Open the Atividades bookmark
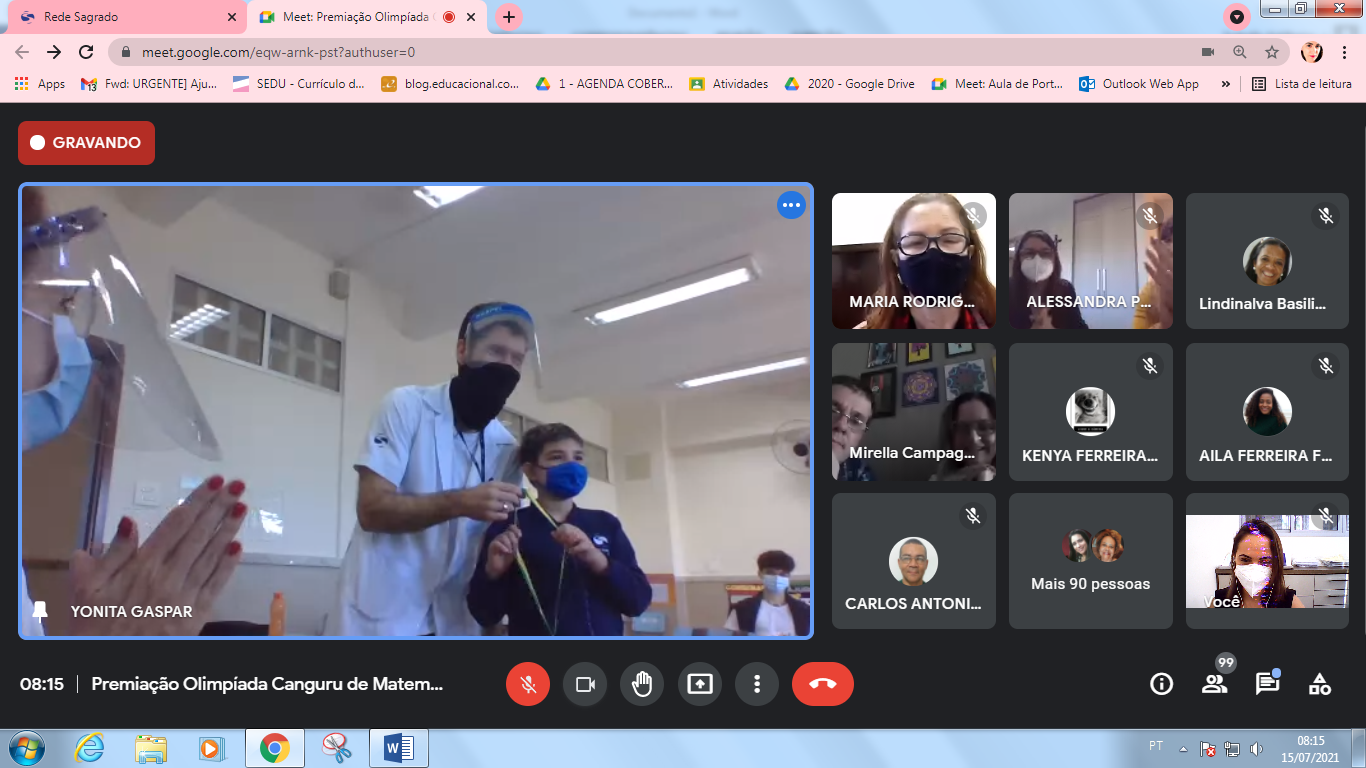The width and height of the screenshot is (1366, 768). click(x=728, y=84)
